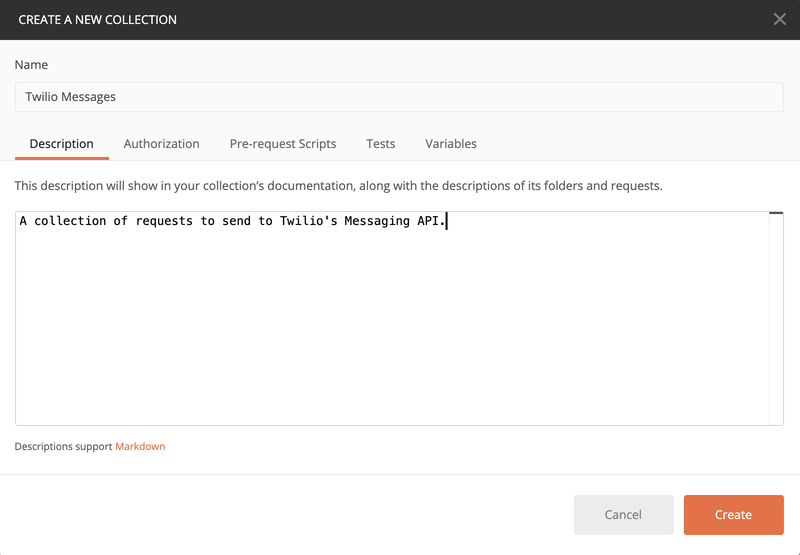Click the collection documentation help text
This screenshot has height=555, width=800.
pyautogui.click(x=338, y=186)
